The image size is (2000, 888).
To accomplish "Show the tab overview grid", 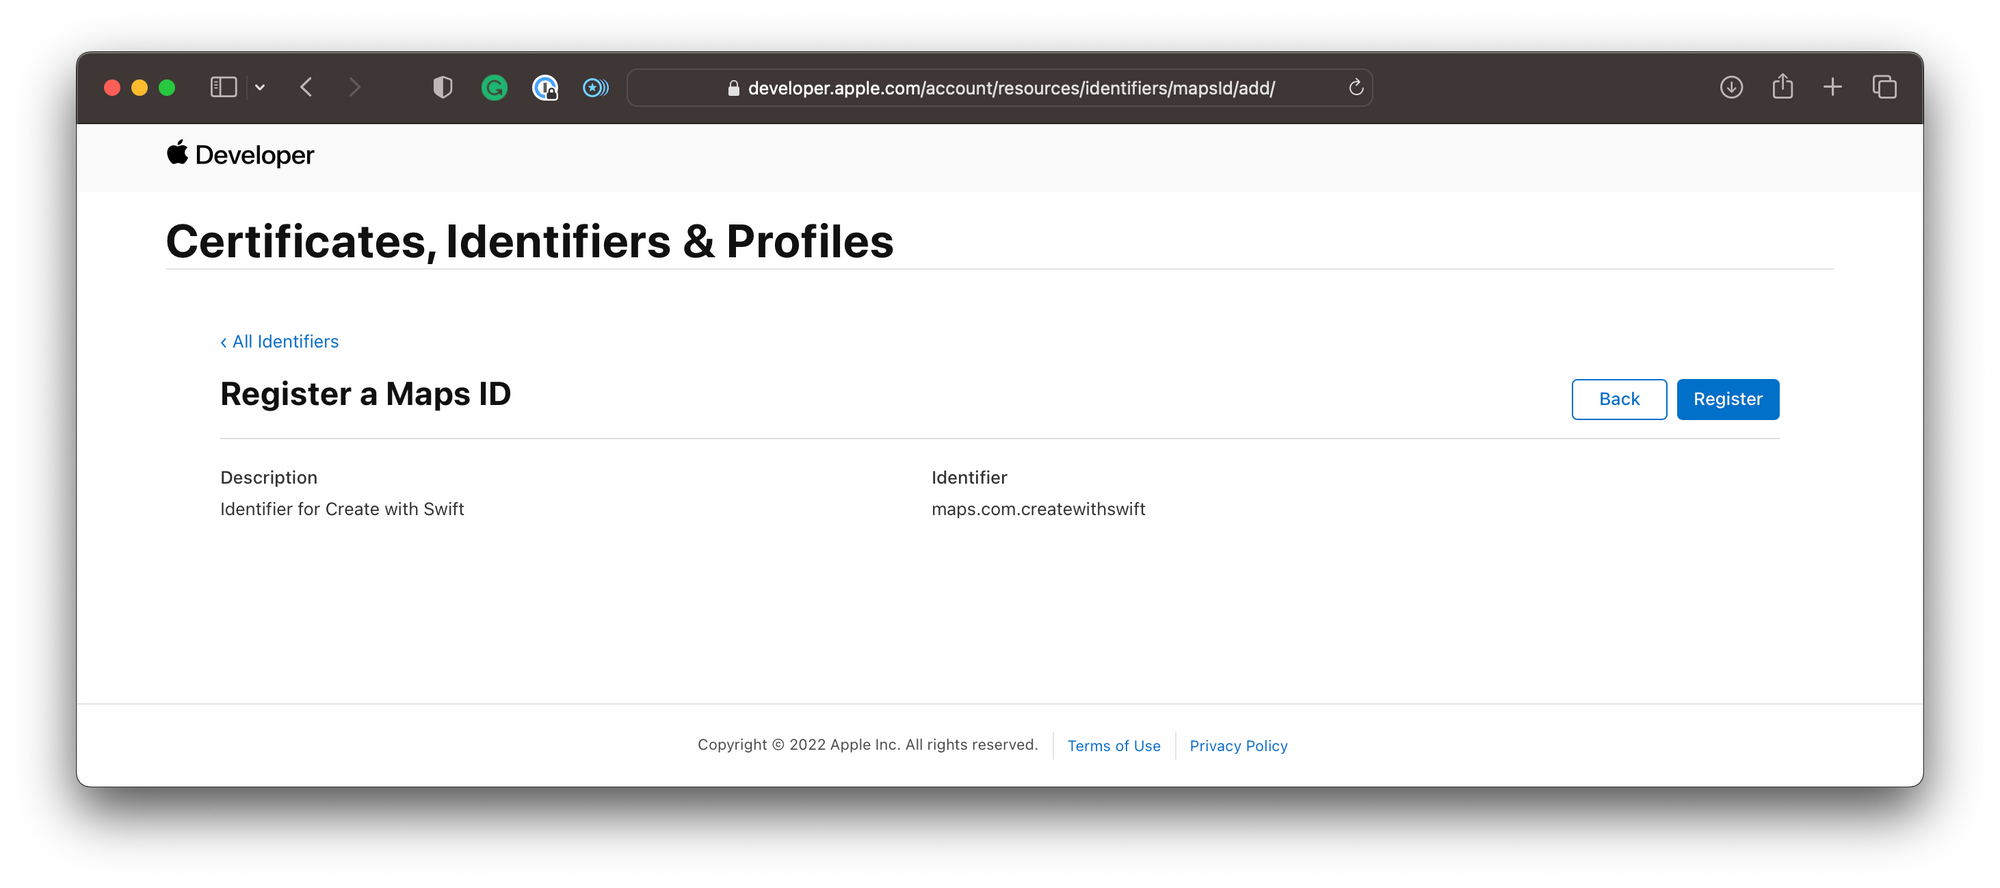I will (x=1884, y=87).
